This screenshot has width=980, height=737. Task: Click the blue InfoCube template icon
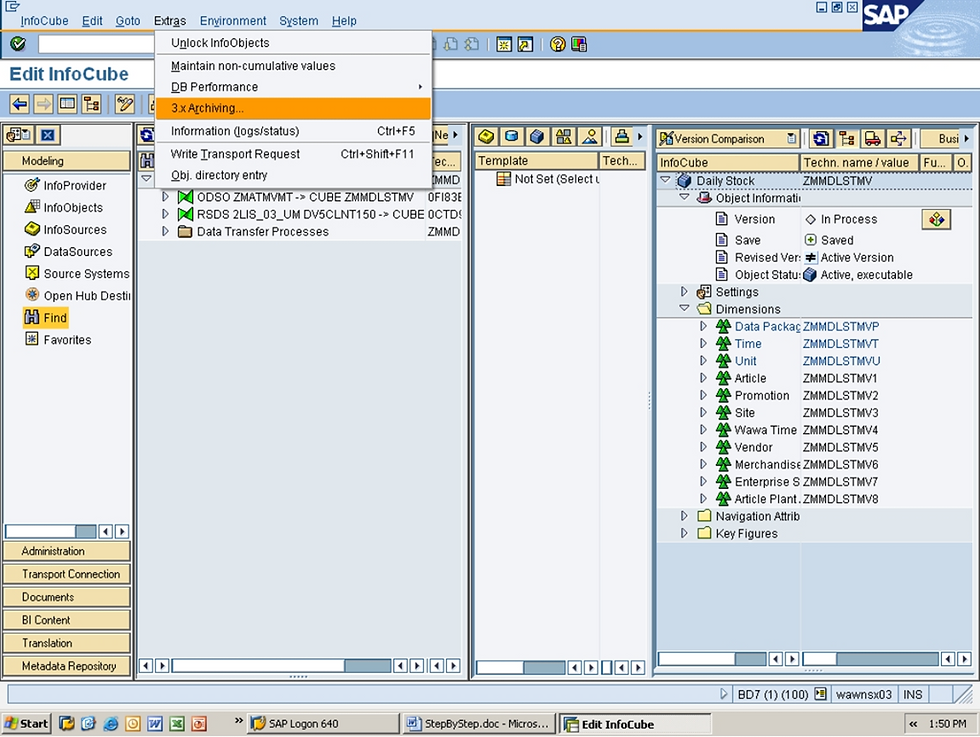coord(537,136)
